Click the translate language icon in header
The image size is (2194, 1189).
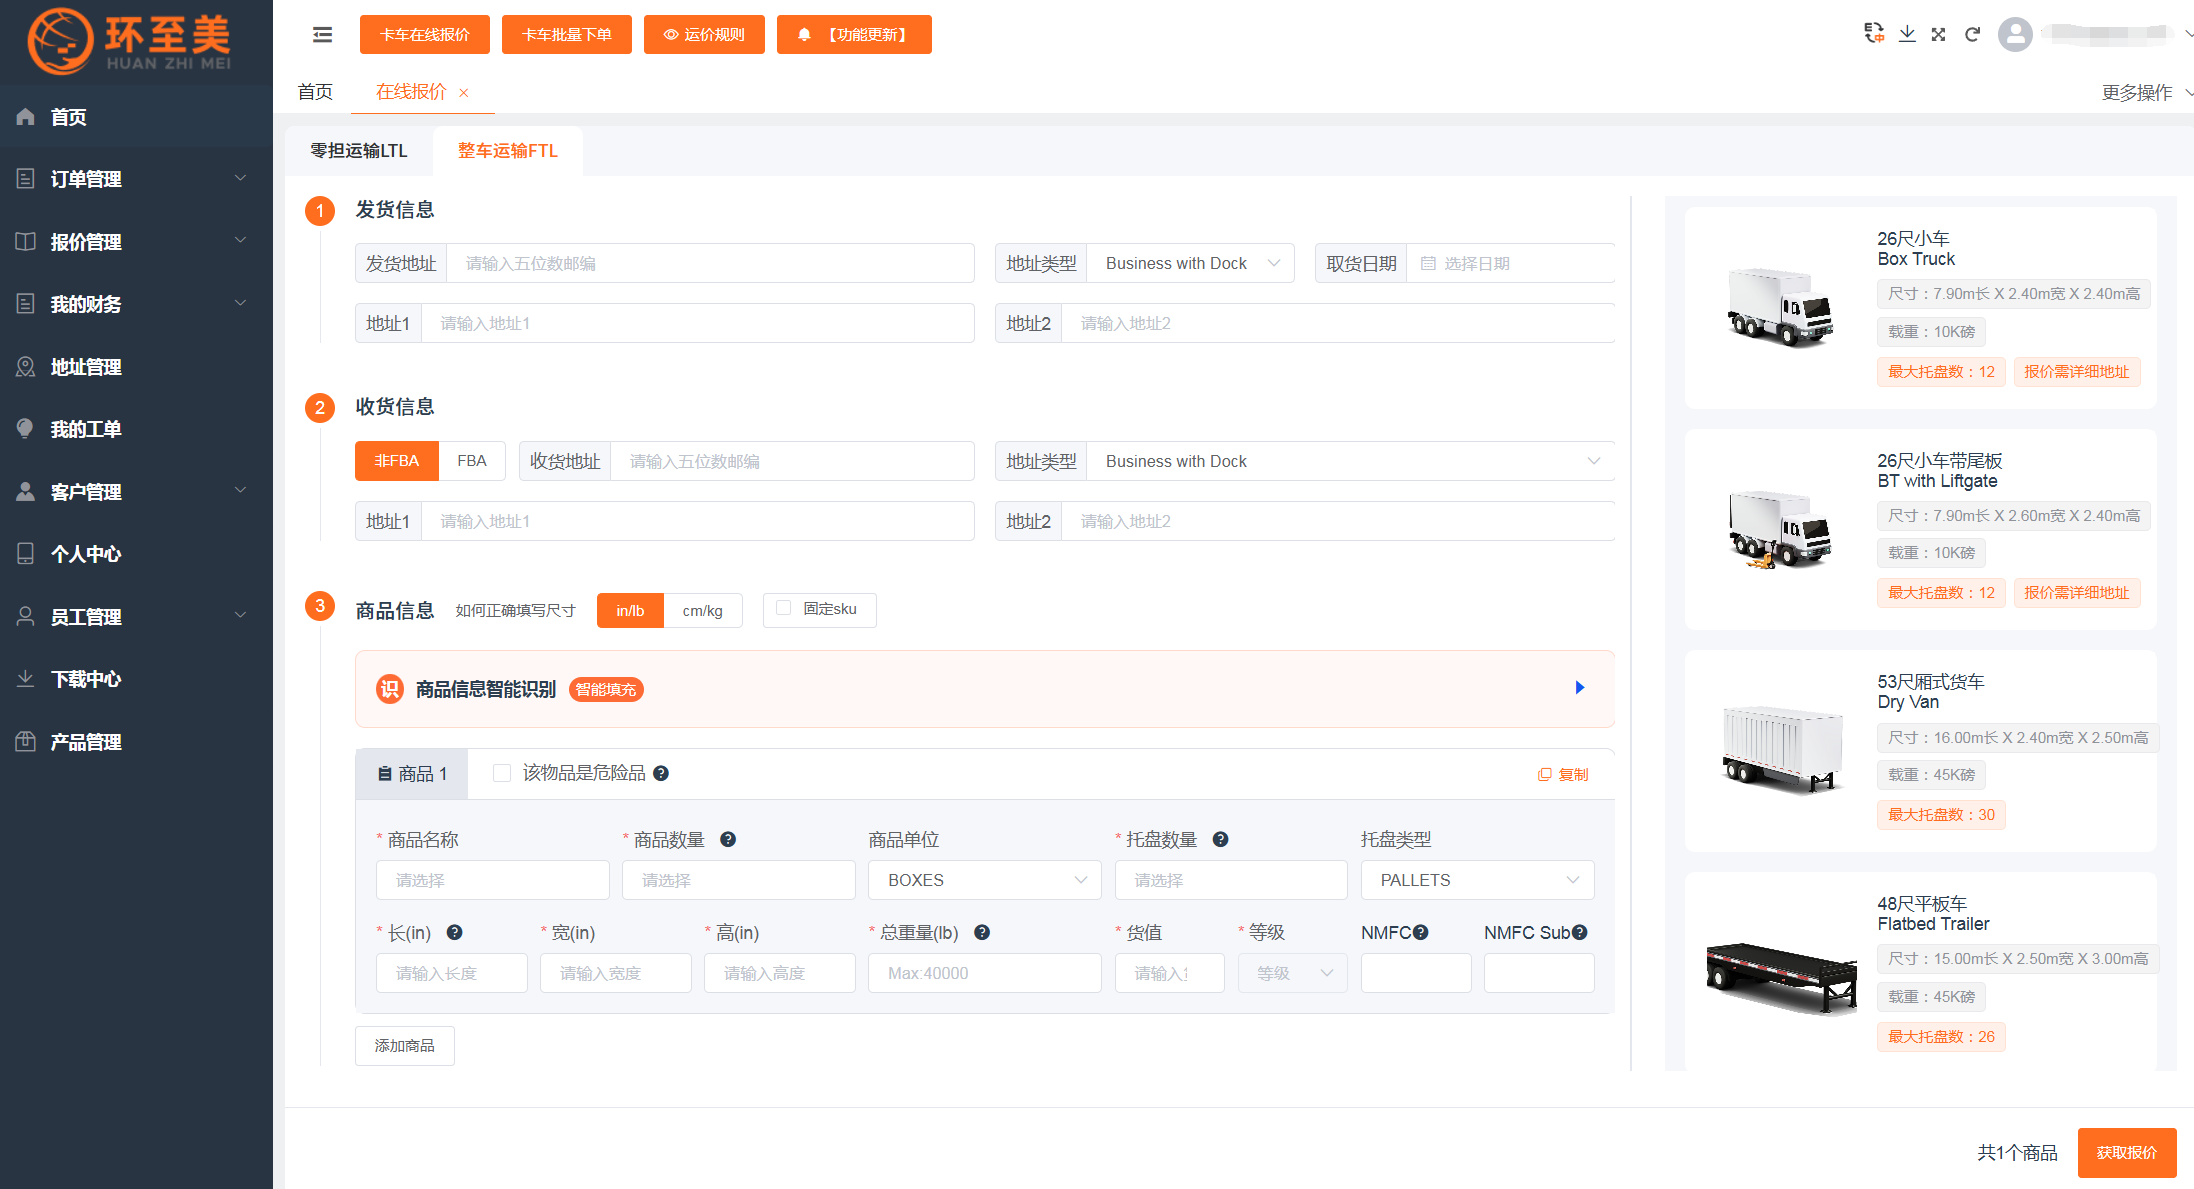(x=1874, y=33)
